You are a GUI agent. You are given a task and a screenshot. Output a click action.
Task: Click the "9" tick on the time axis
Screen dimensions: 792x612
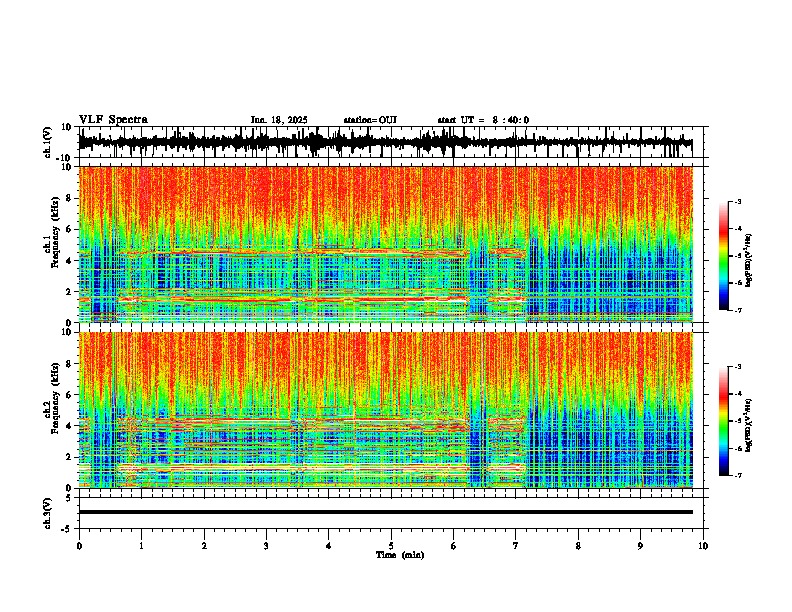640,546
